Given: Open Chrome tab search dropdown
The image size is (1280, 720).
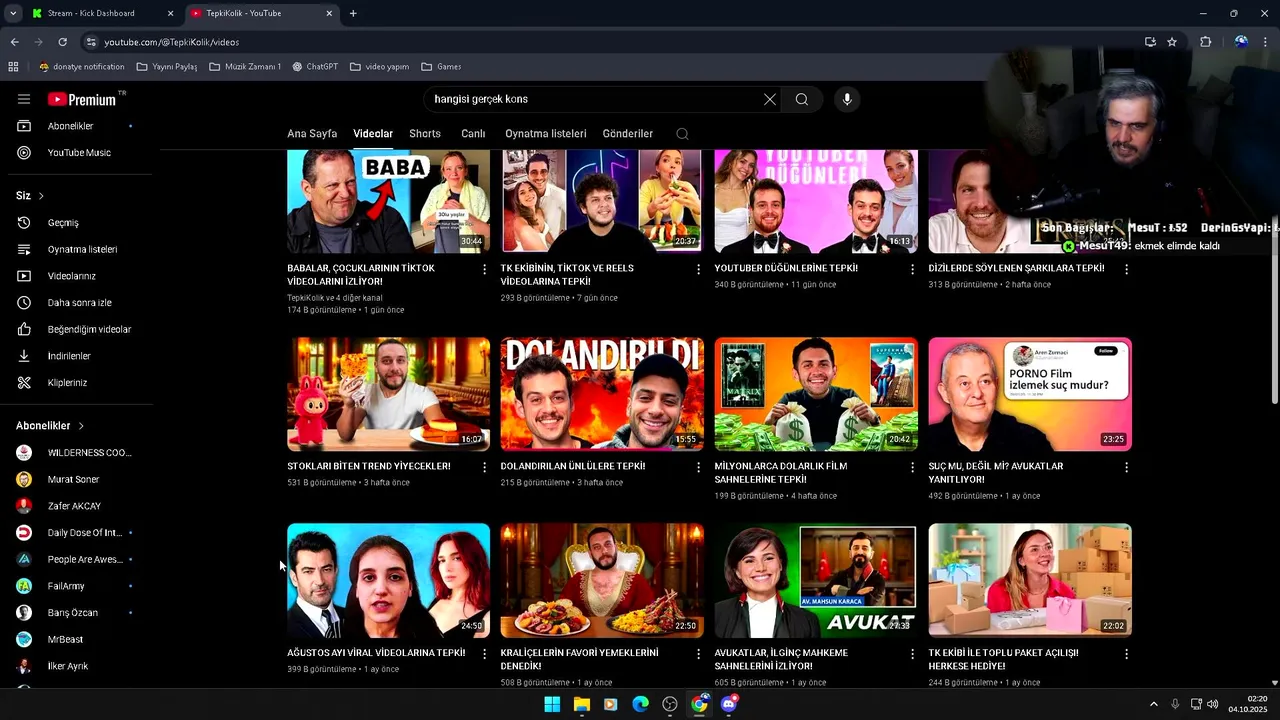Looking at the screenshot, I should point(13,13).
